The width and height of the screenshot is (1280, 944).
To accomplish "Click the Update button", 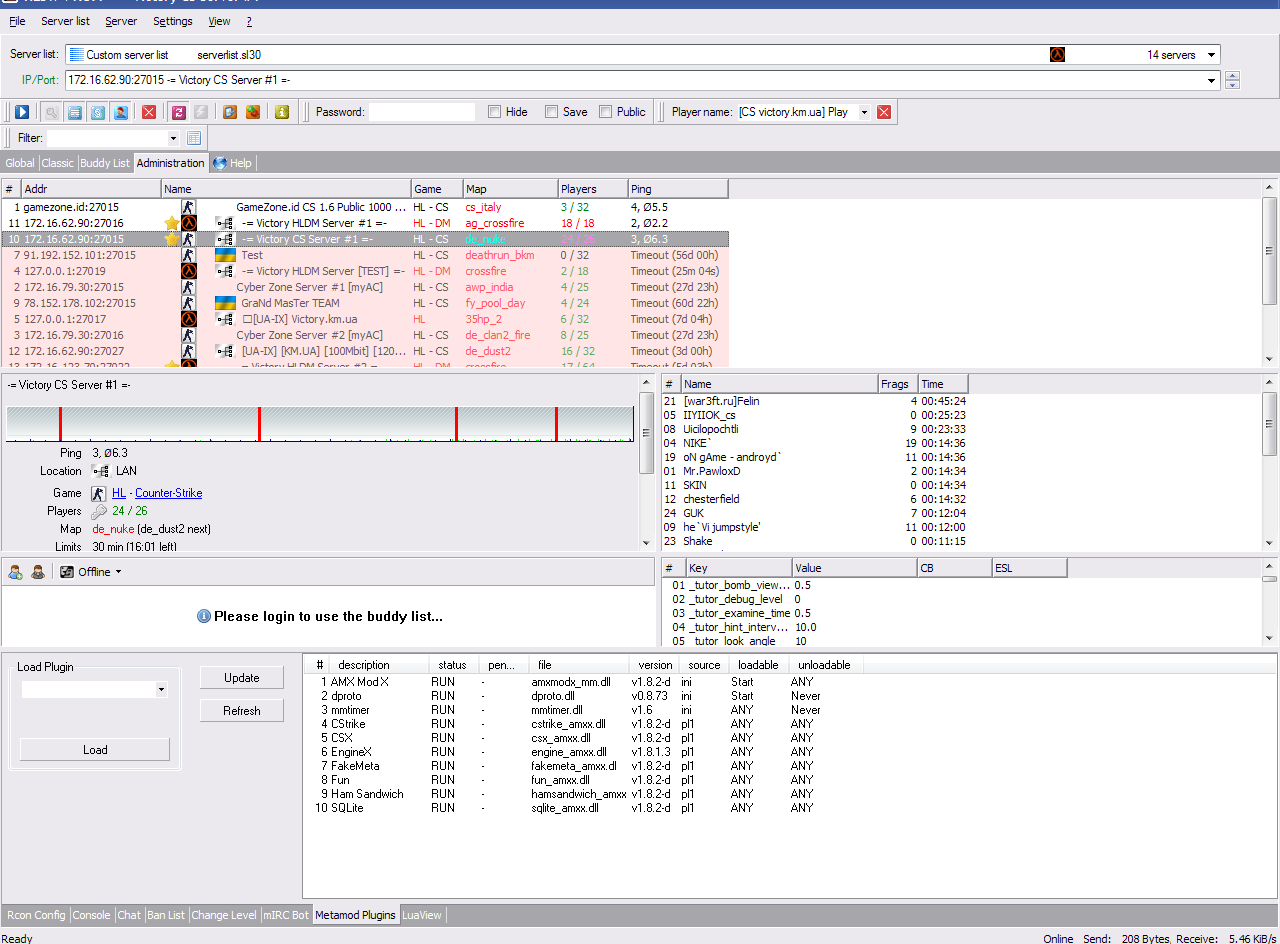I will tap(242, 678).
